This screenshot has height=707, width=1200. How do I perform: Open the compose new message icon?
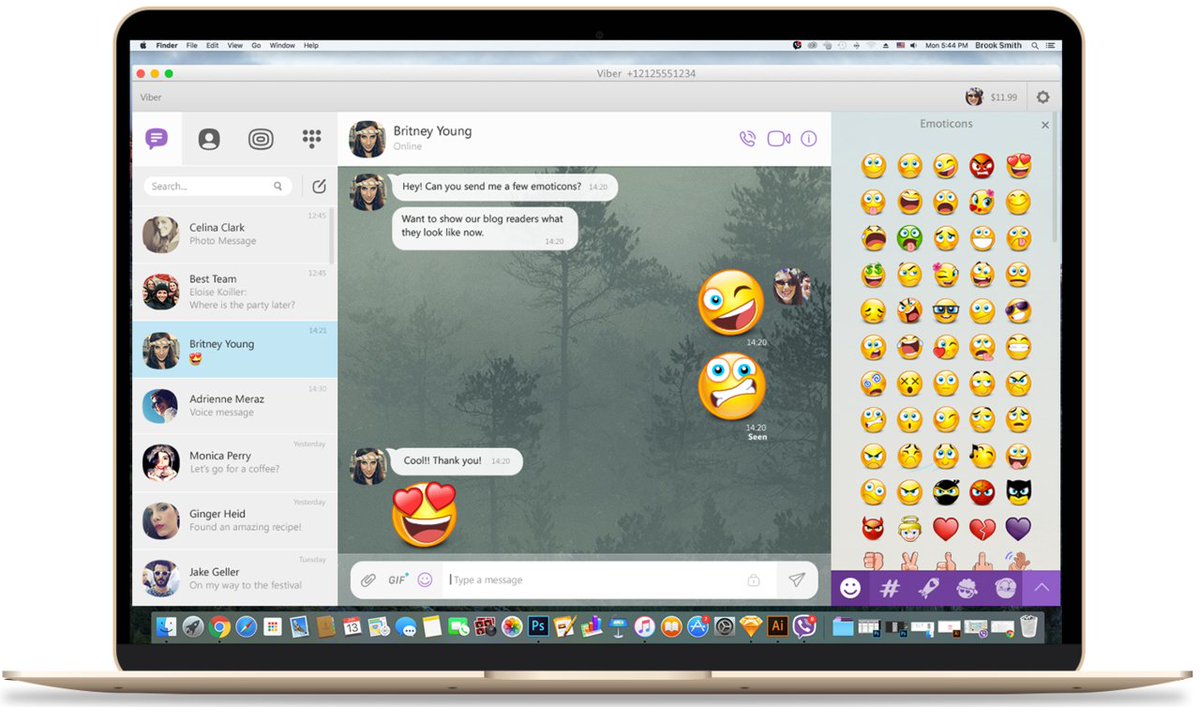(318, 186)
